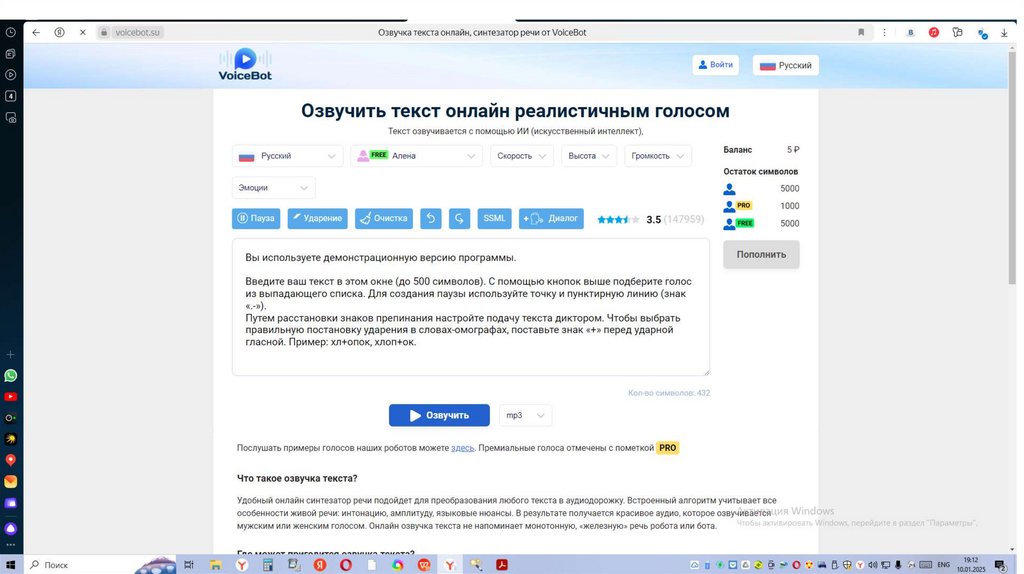Open the mp3 format dropdown
Viewport: 1024px width, 574px height.
click(x=525, y=415)
